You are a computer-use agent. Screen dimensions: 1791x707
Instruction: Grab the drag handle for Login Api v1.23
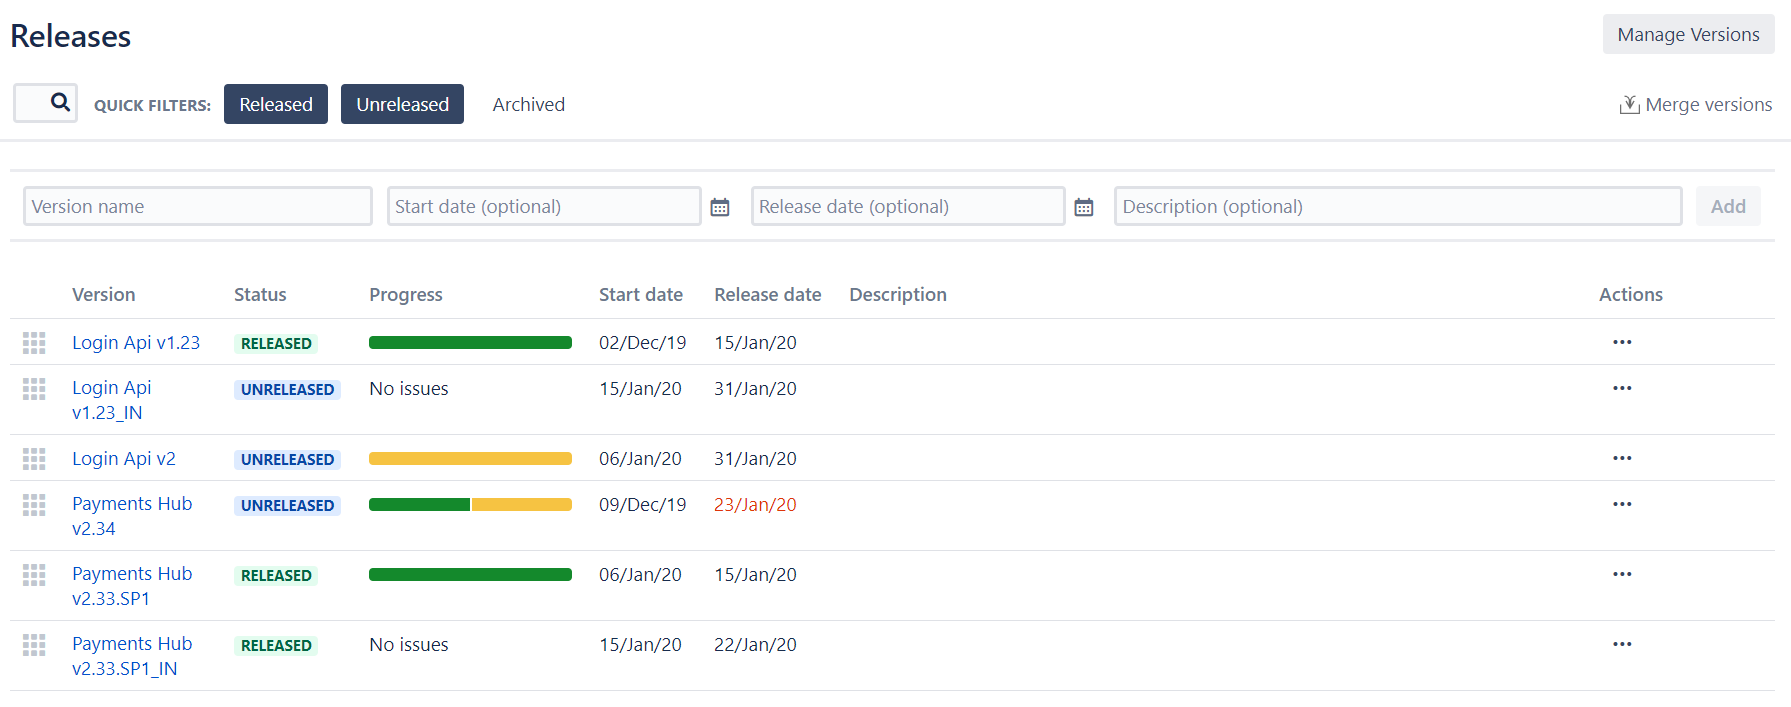coord(34,343)
